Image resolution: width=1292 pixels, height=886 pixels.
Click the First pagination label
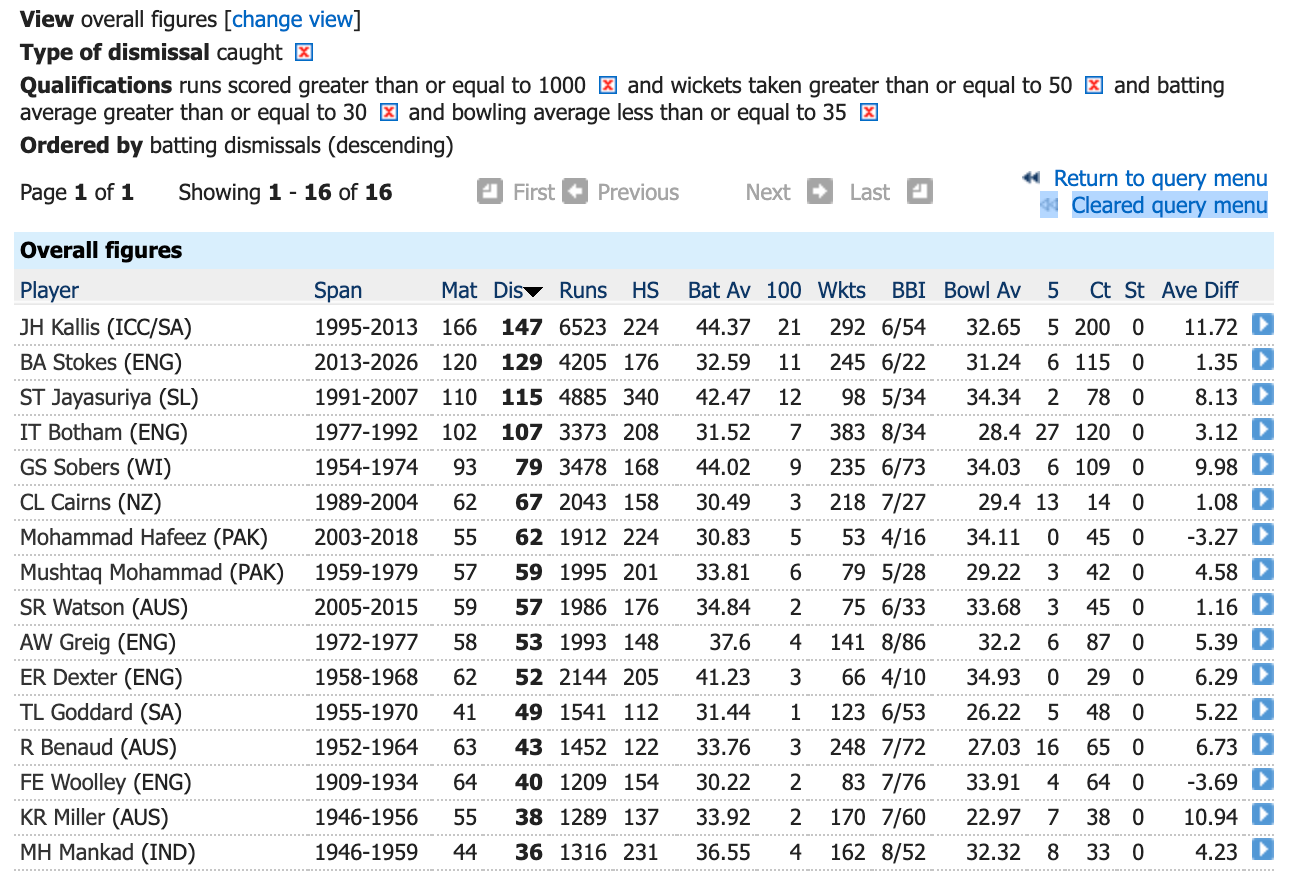coord(533,192)
